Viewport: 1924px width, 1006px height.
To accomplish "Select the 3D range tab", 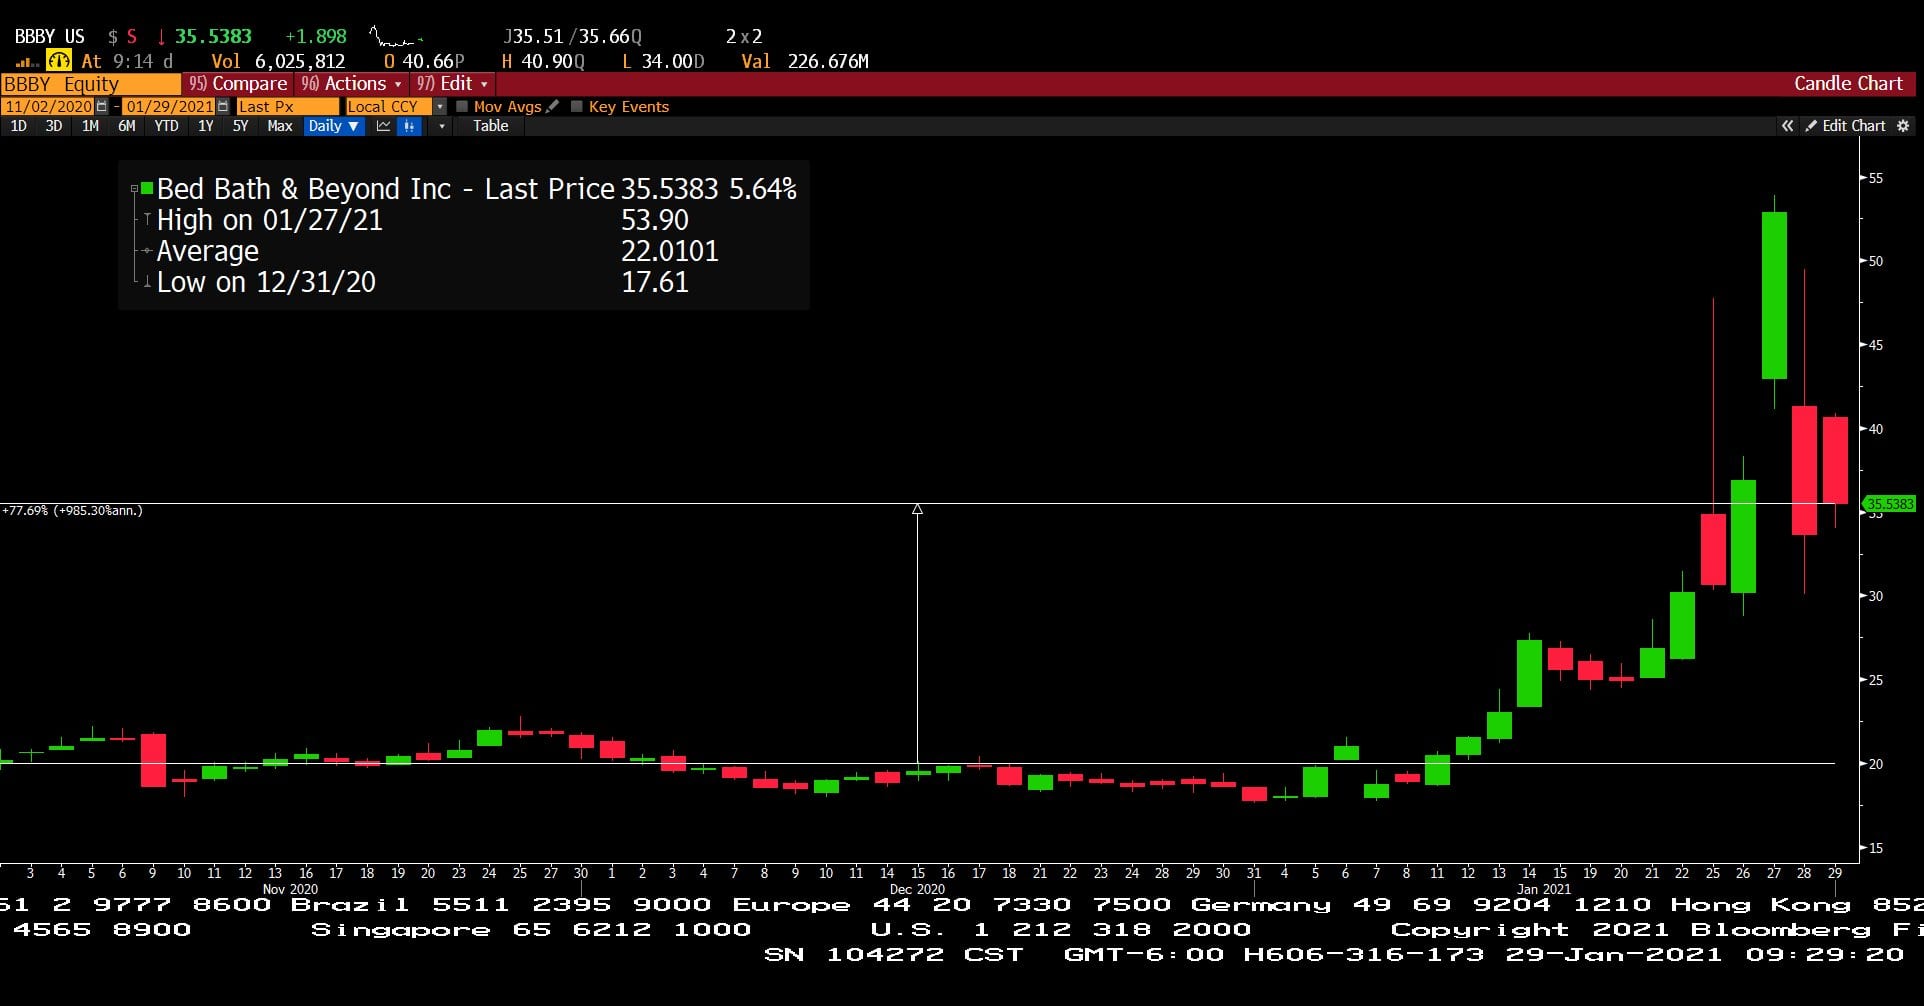I will click(x=54, y=126).
